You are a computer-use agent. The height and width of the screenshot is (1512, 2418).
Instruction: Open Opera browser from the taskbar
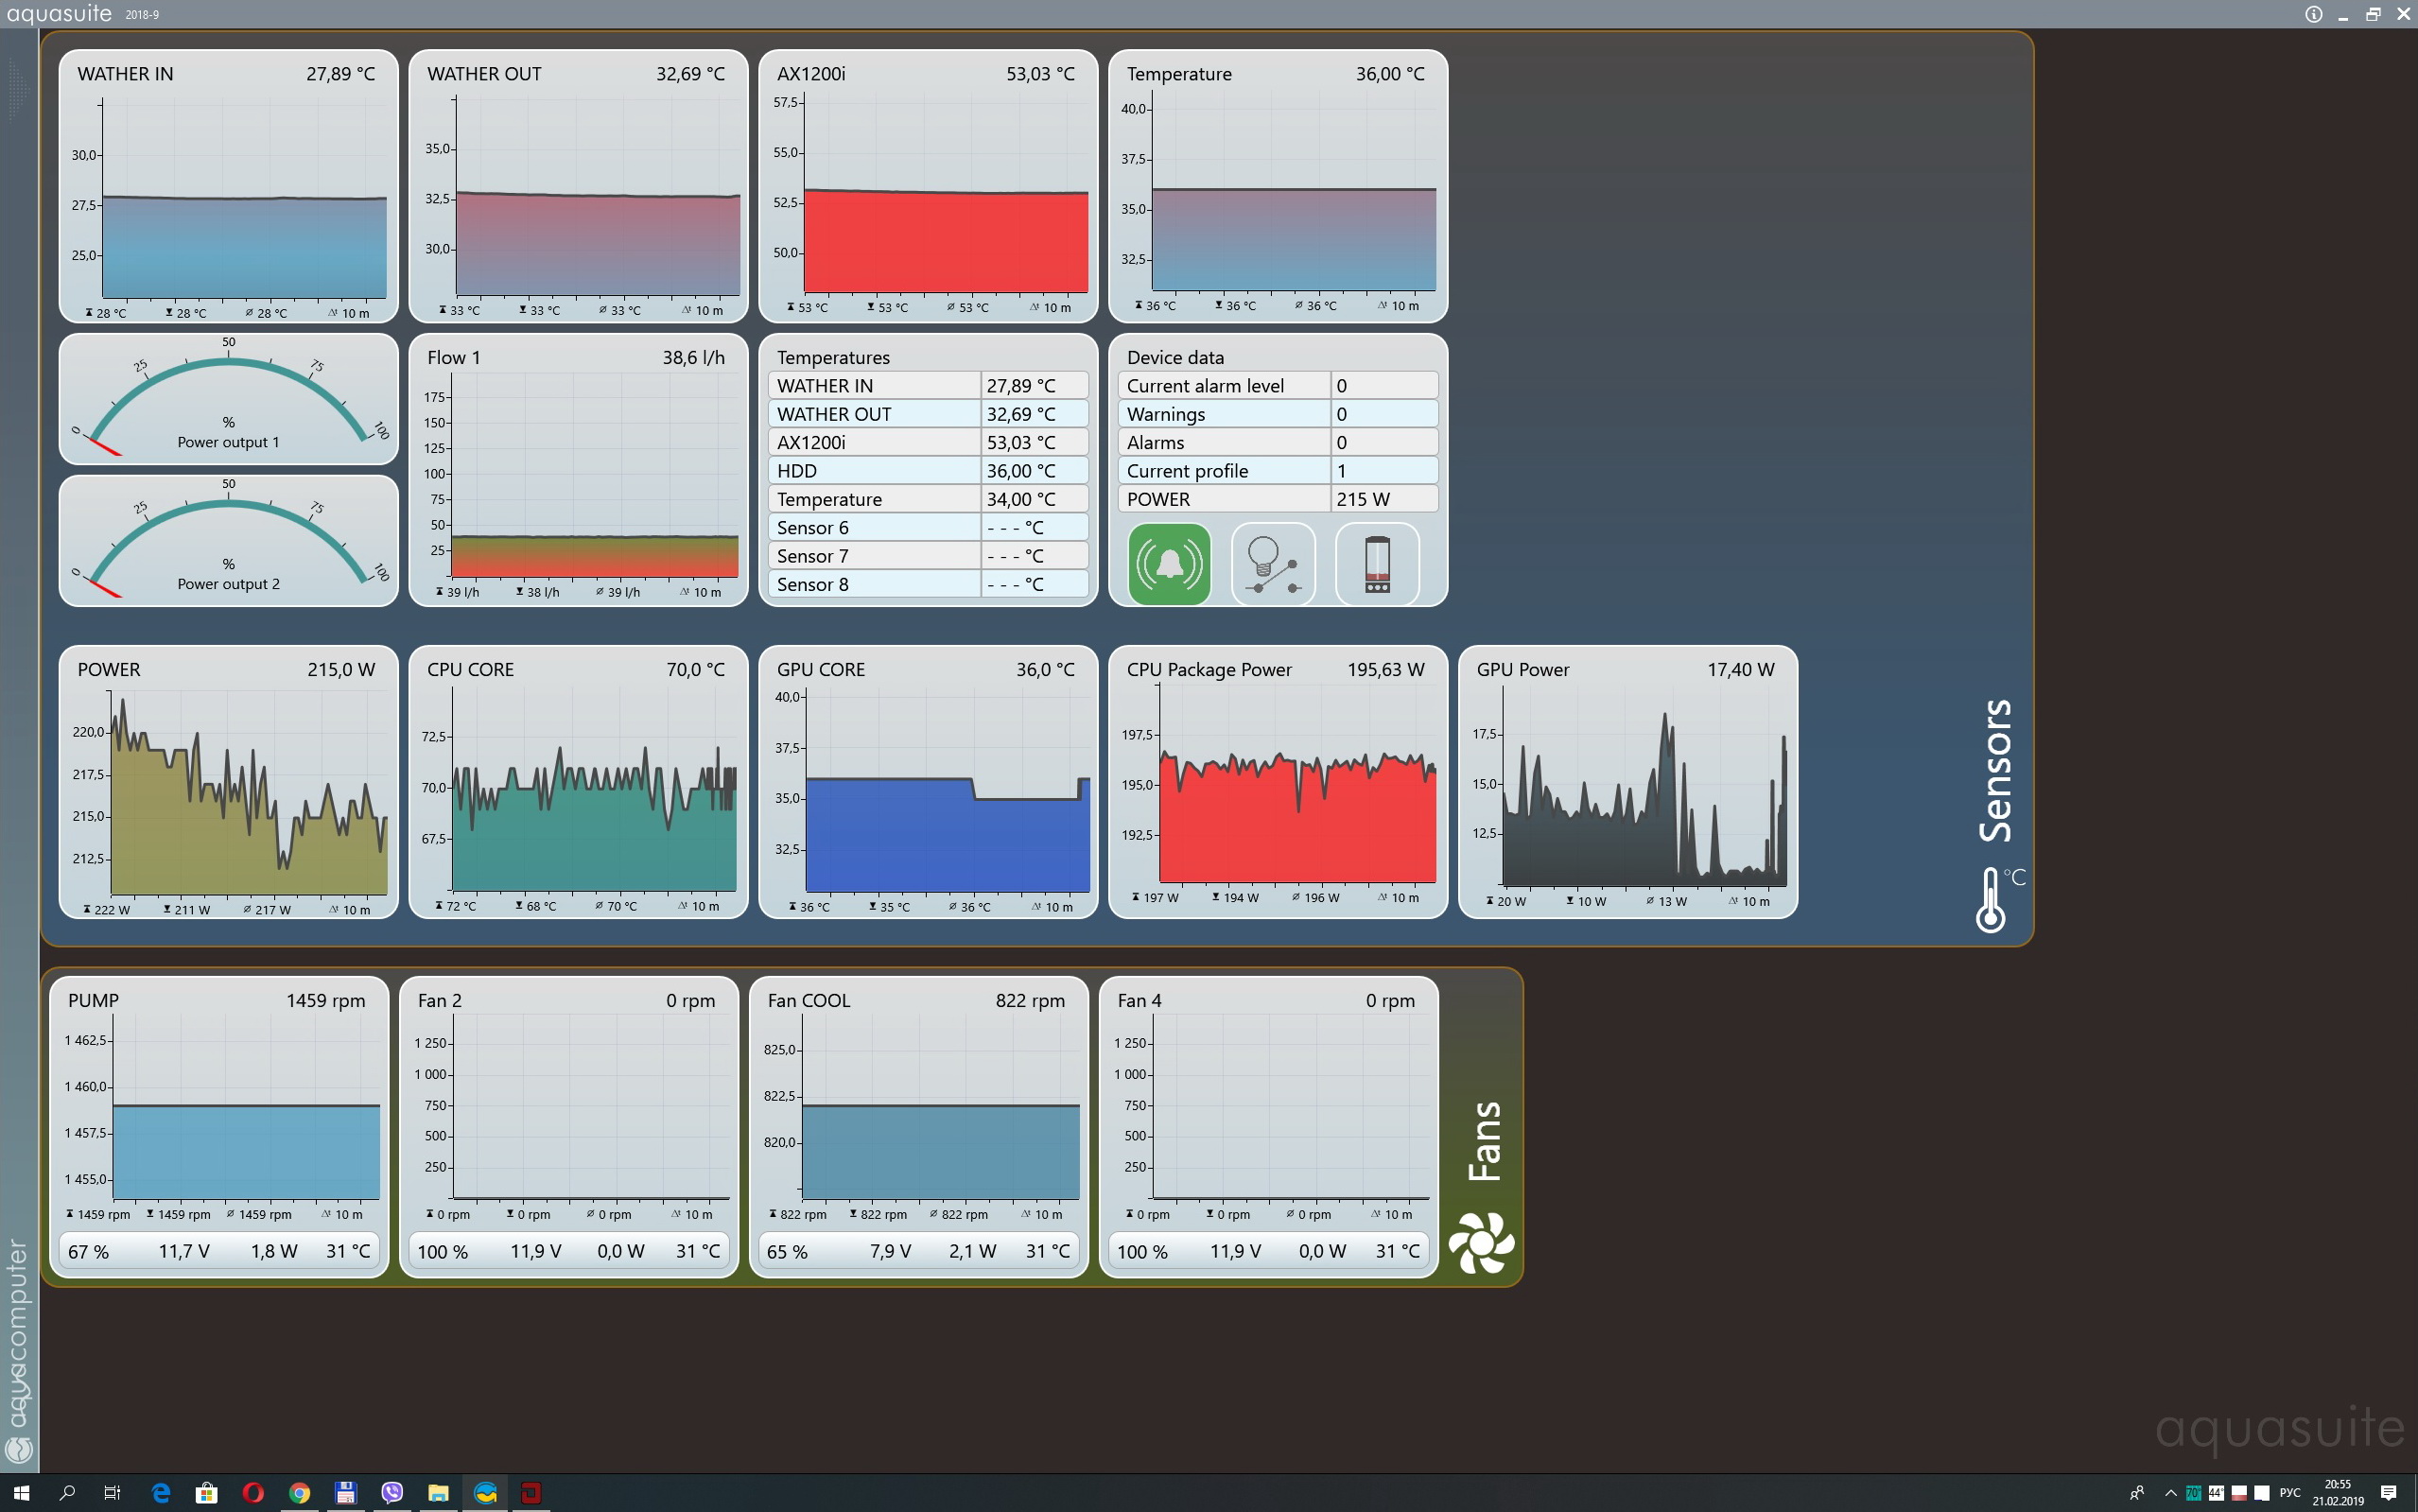253,1493
